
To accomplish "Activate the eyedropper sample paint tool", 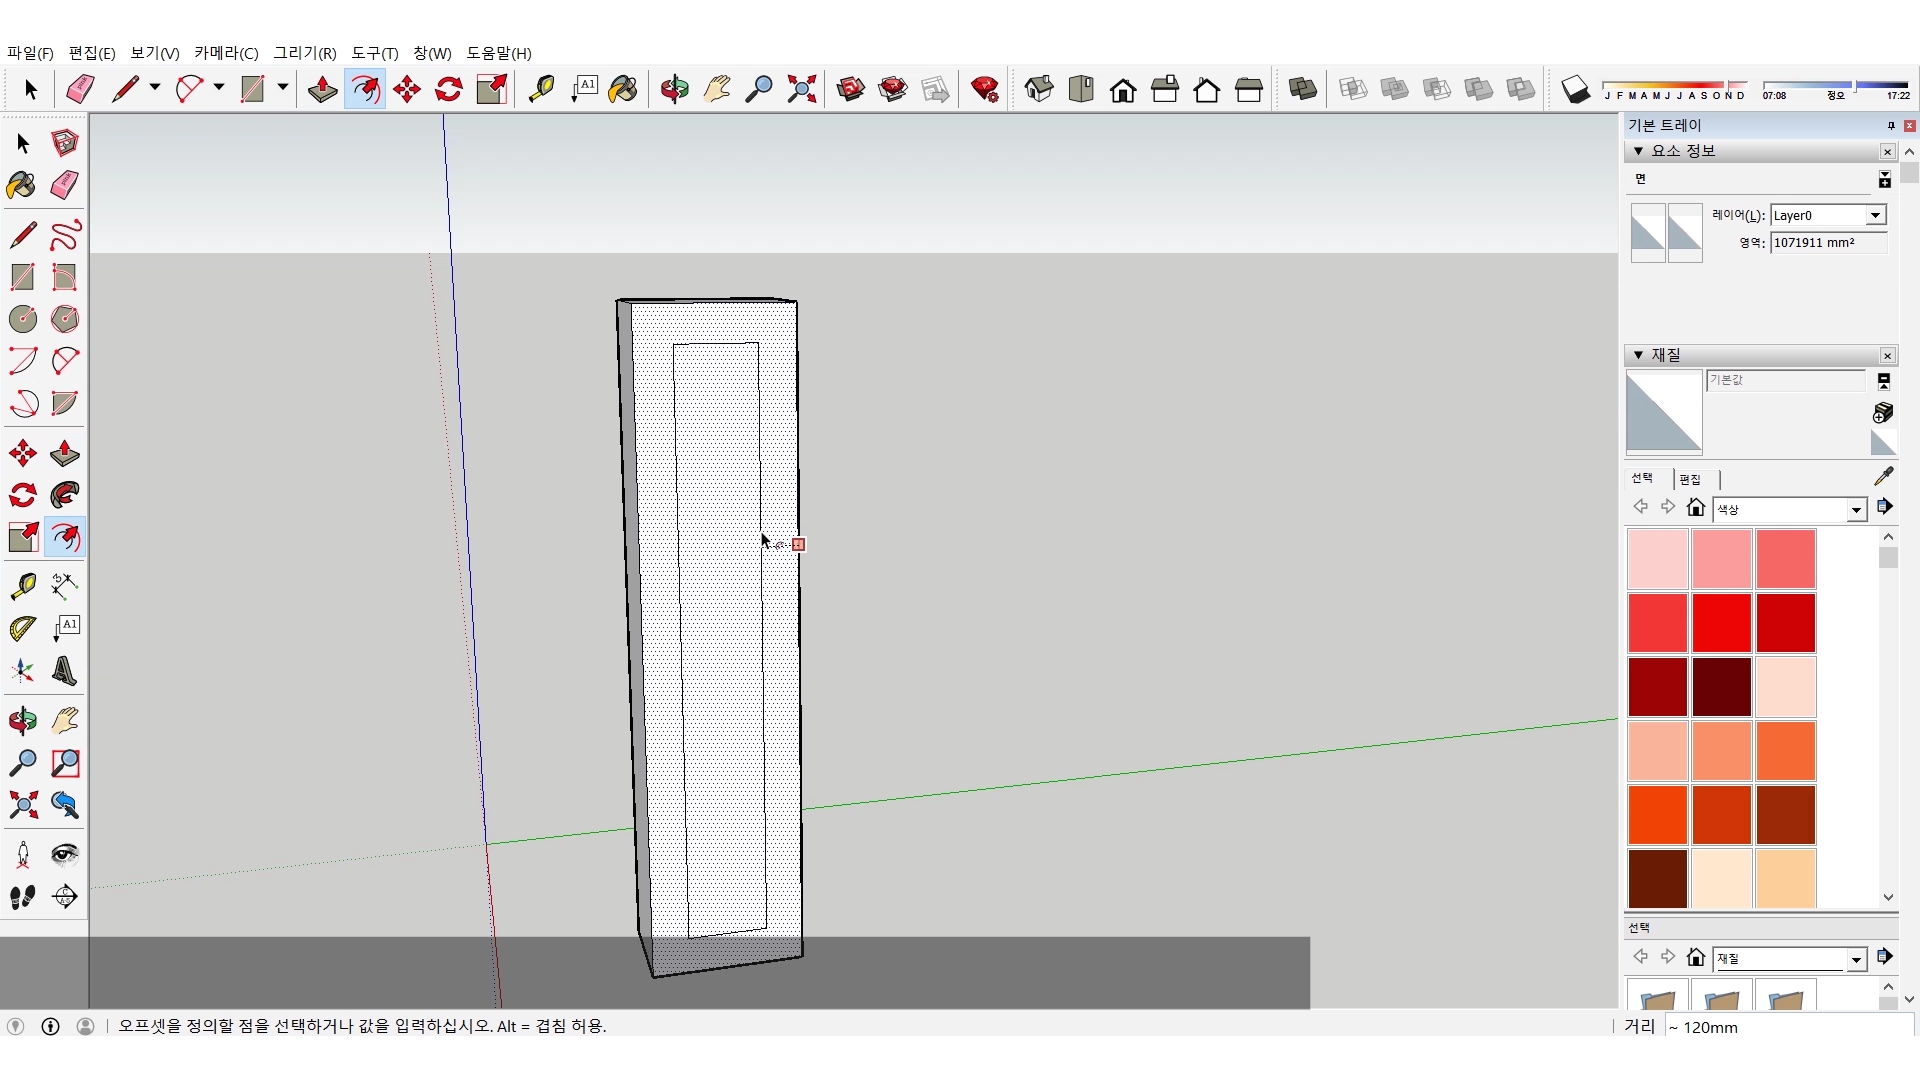I will [1883, 476].
